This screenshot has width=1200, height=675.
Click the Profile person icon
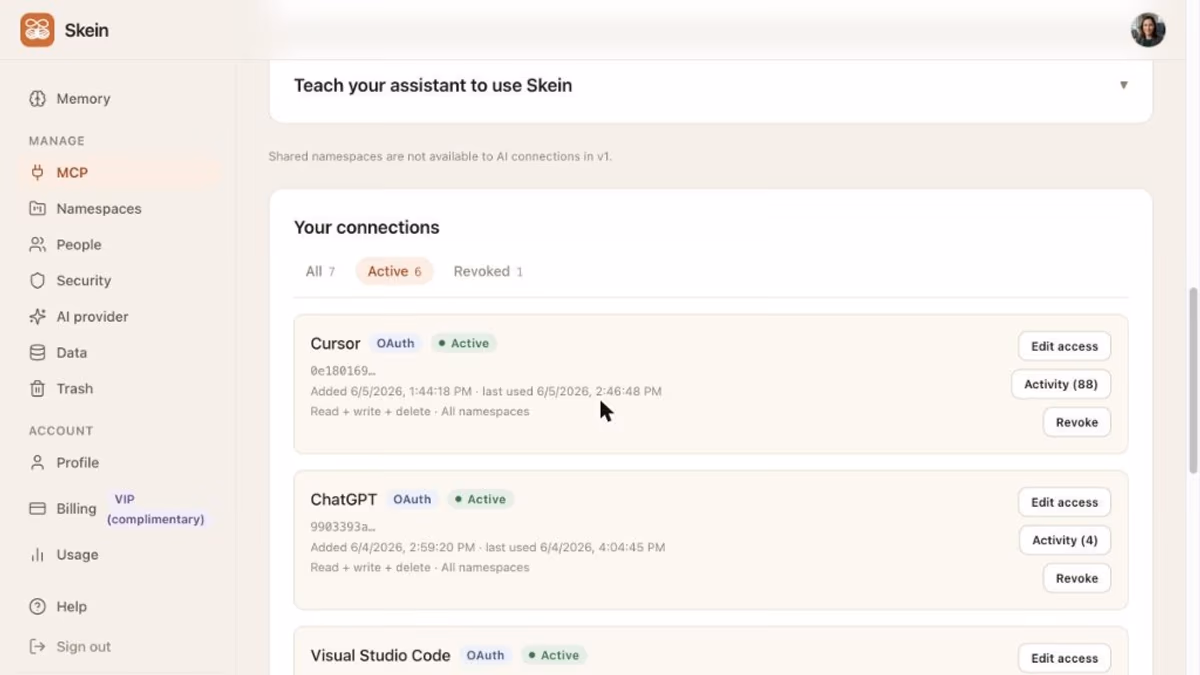click(38, 463)
